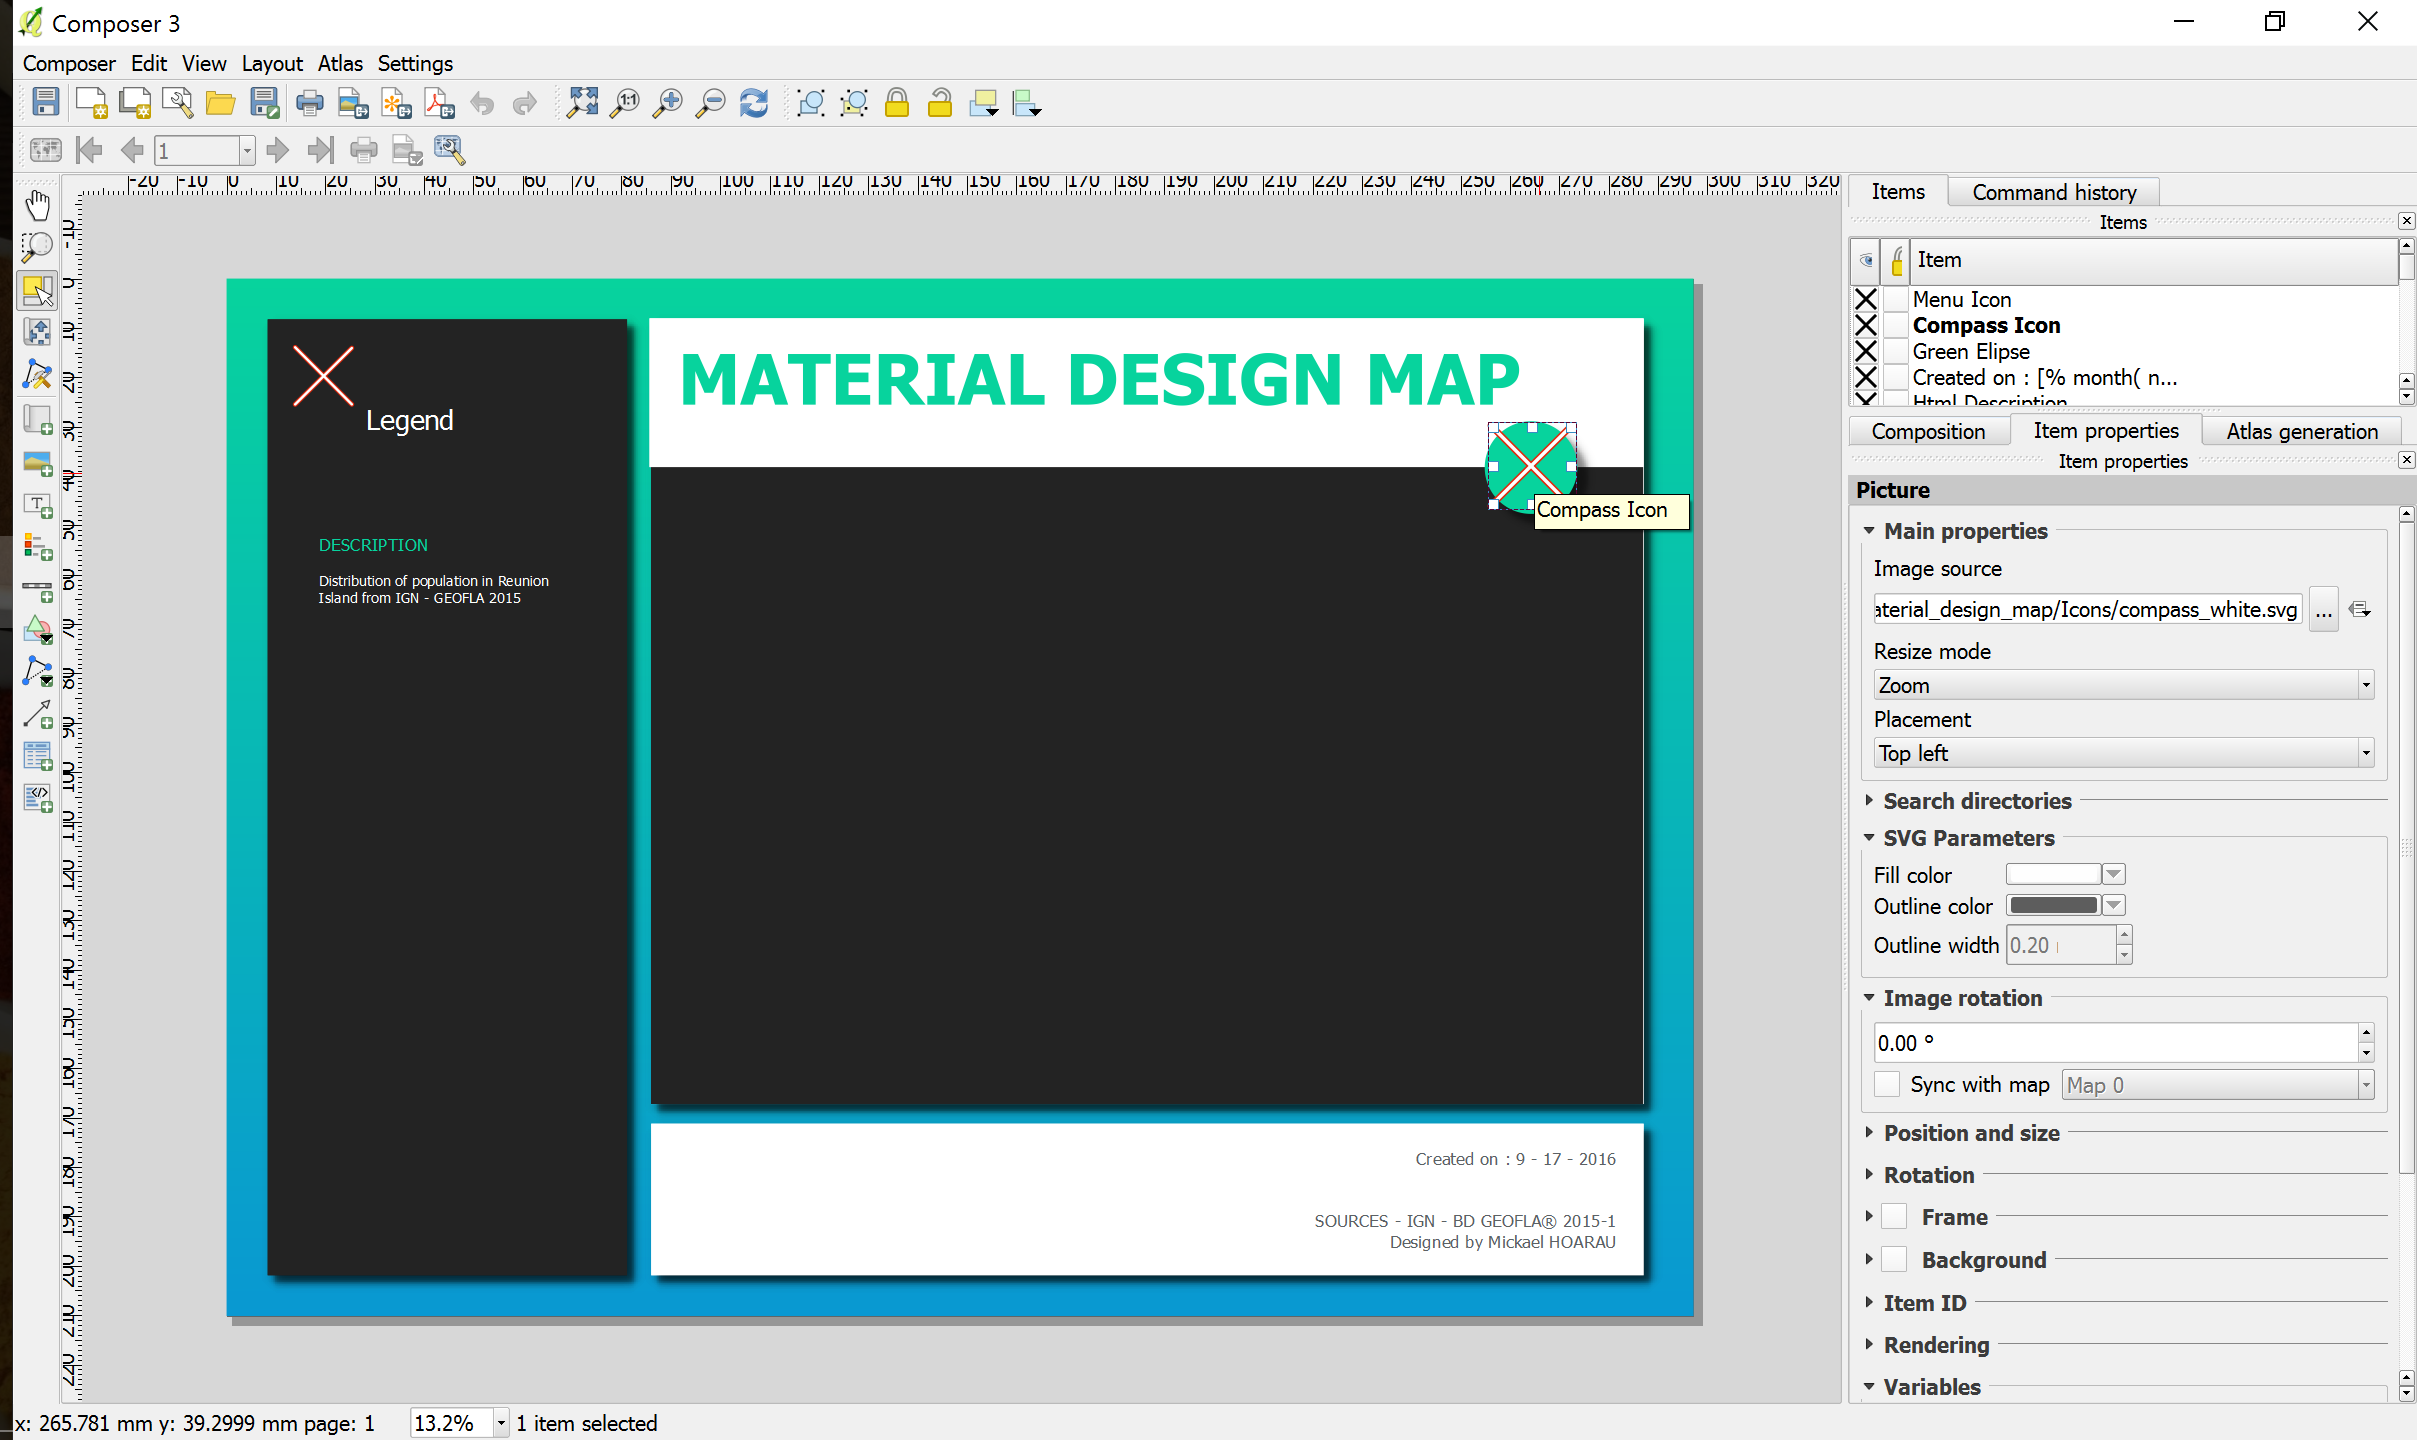The width and height of the screenshot is (2417, 1440).
Task: Click the Save project icon
Action: [45, 103]
